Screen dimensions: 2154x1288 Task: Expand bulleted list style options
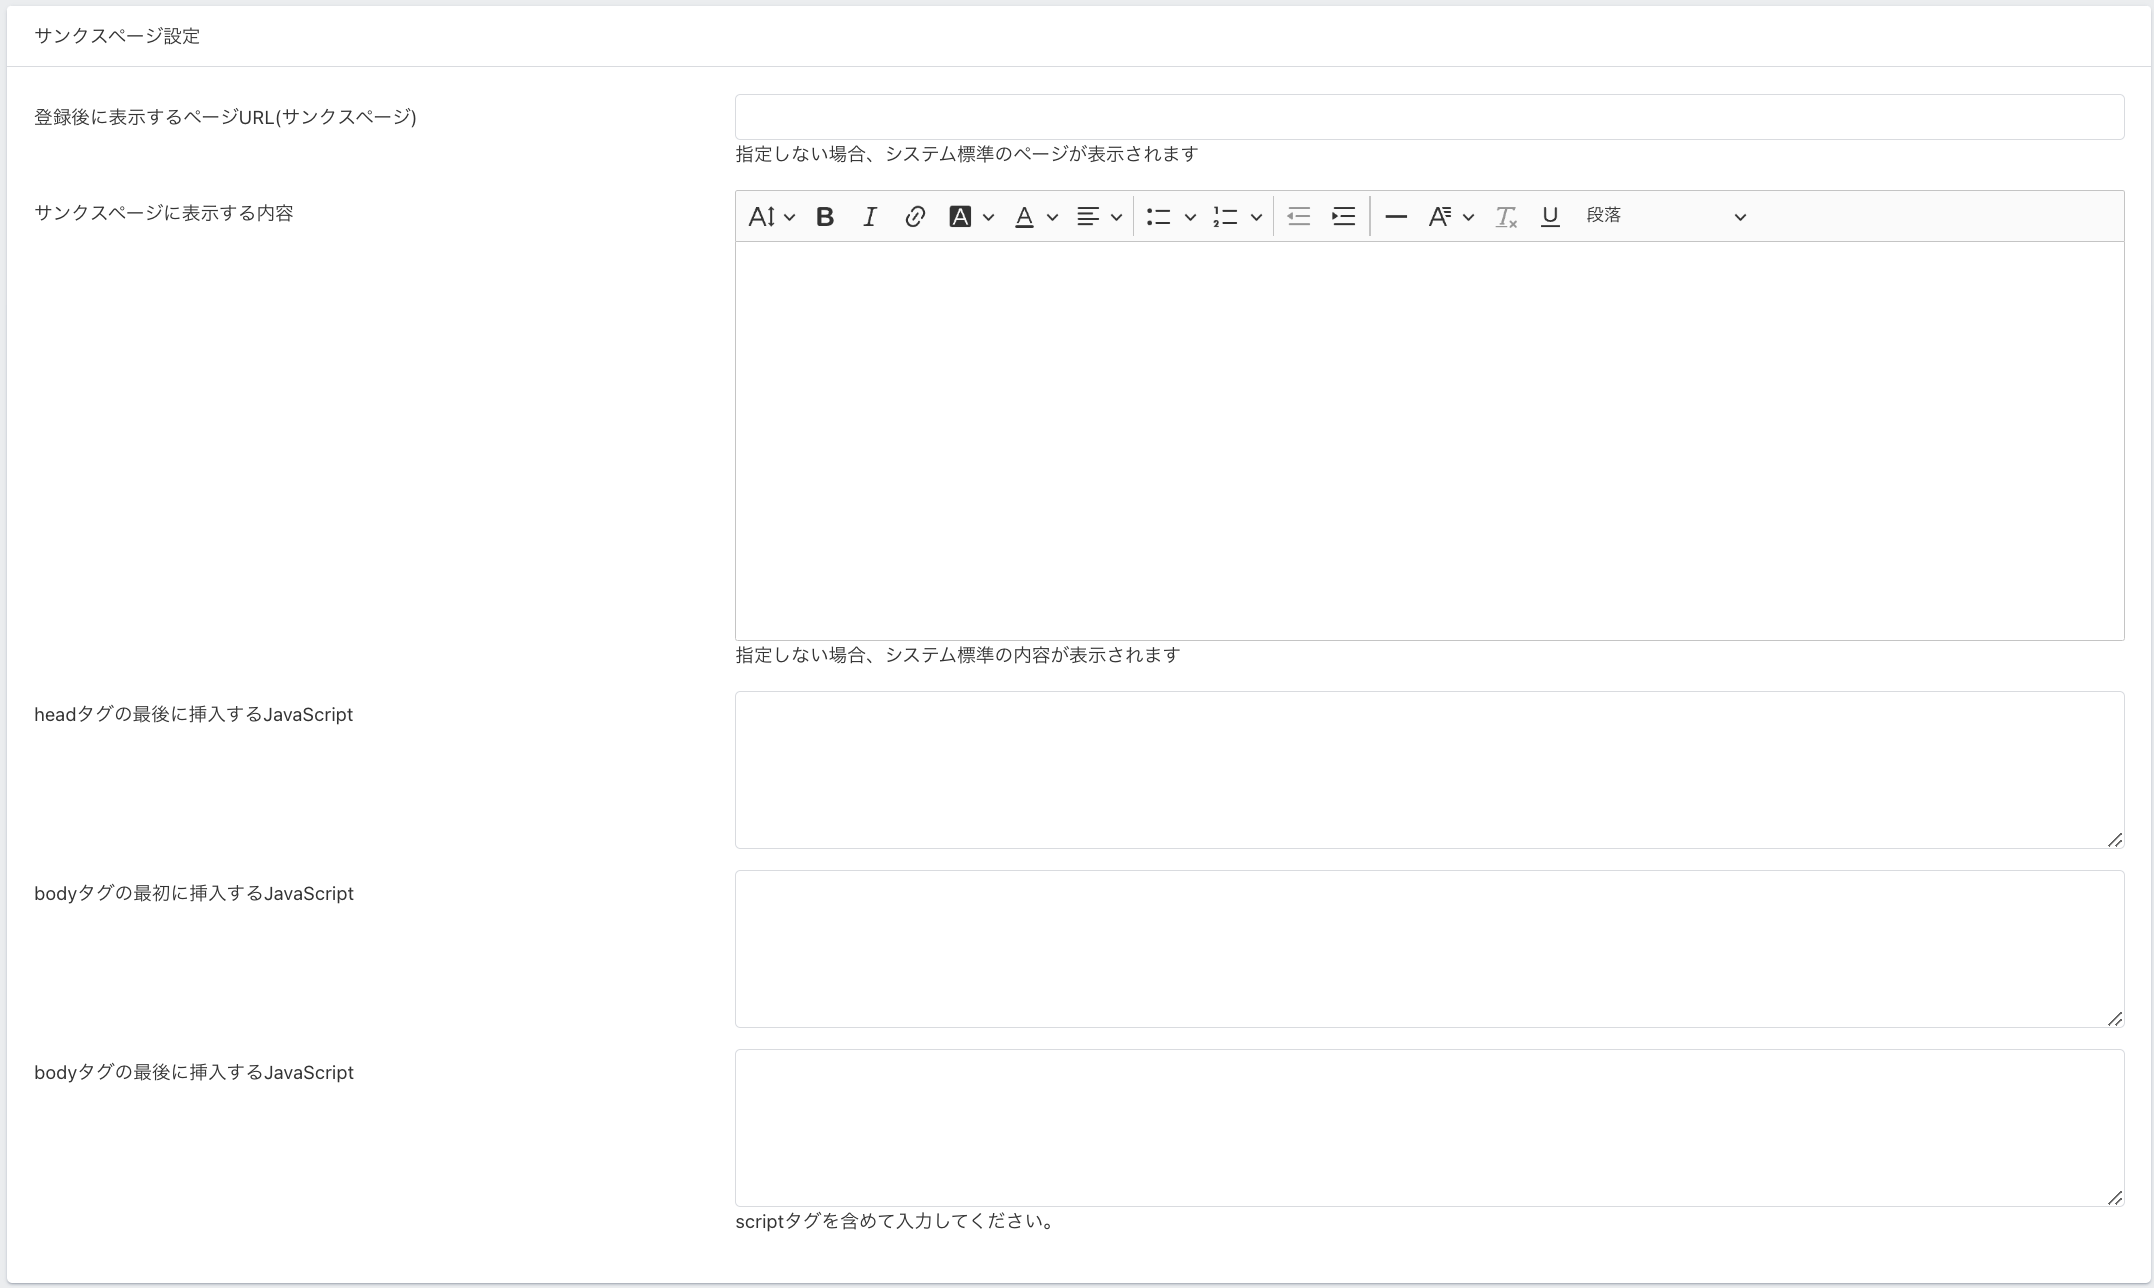(x=1190, y=216)
